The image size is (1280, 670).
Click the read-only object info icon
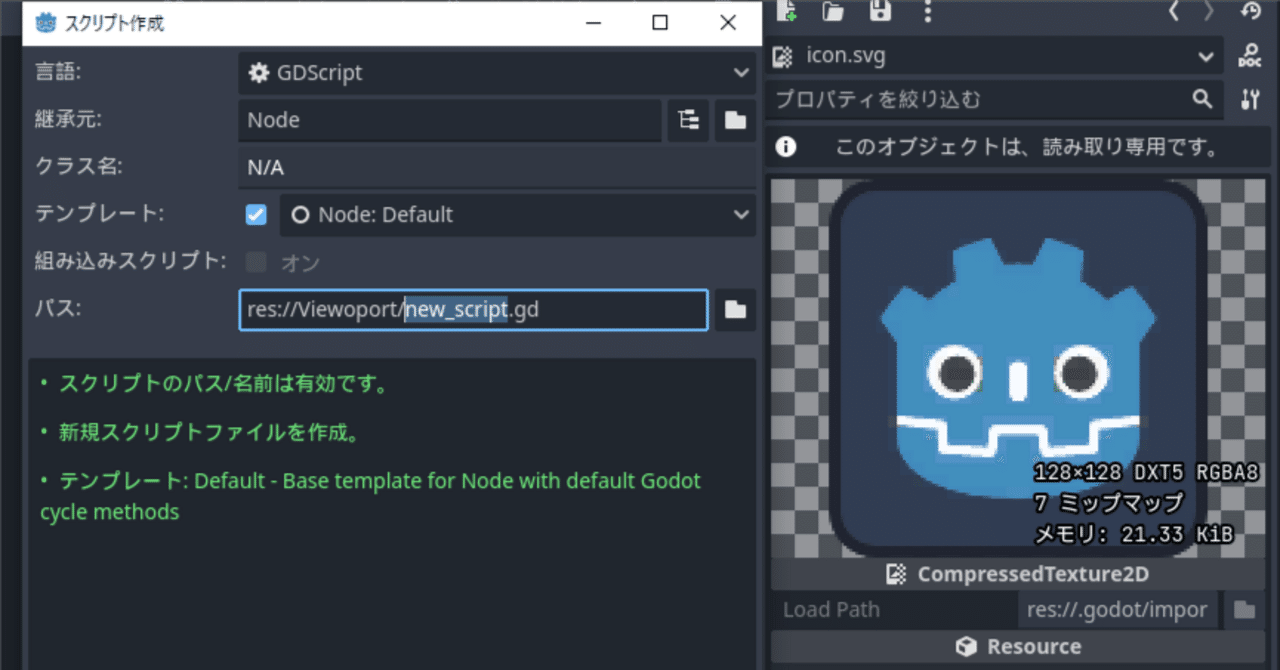786,147
